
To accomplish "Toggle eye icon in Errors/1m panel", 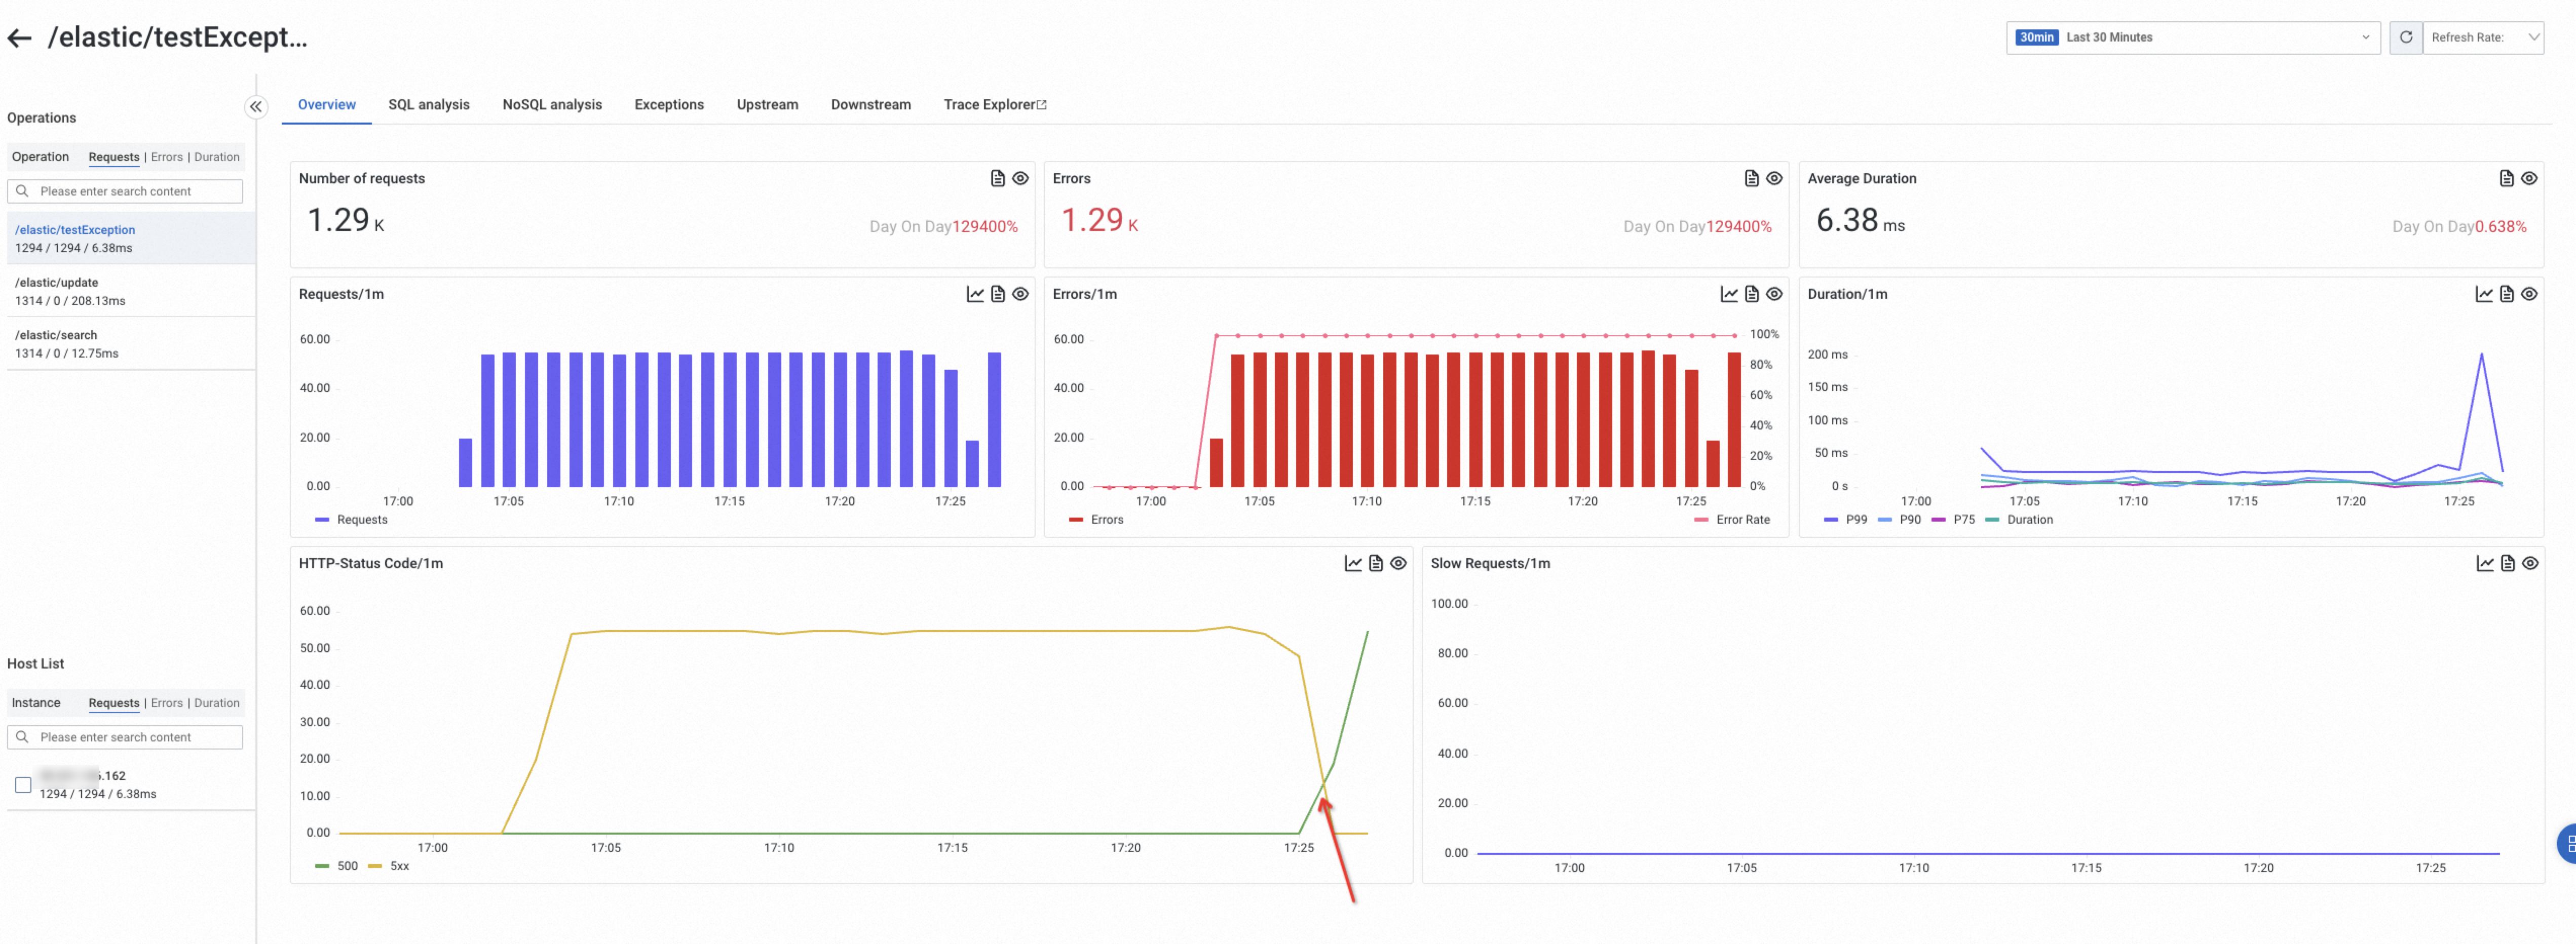I will tap(1774, 294).
